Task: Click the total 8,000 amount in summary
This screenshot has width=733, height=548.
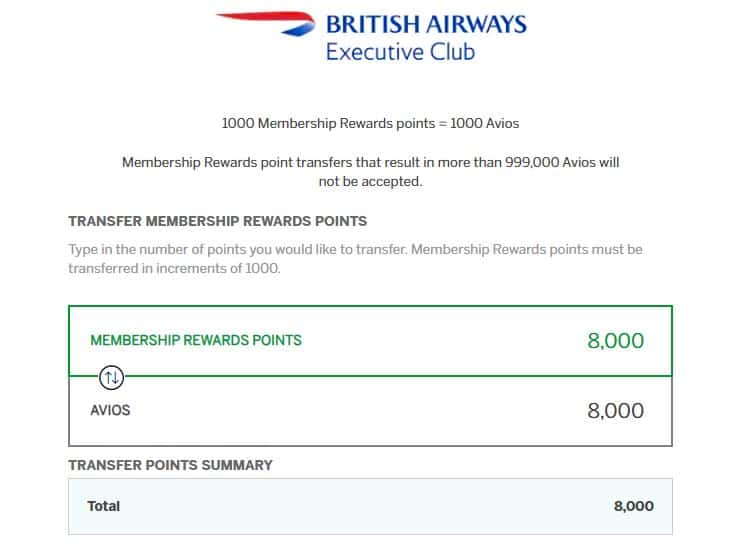Action: (x=633, y=506)
